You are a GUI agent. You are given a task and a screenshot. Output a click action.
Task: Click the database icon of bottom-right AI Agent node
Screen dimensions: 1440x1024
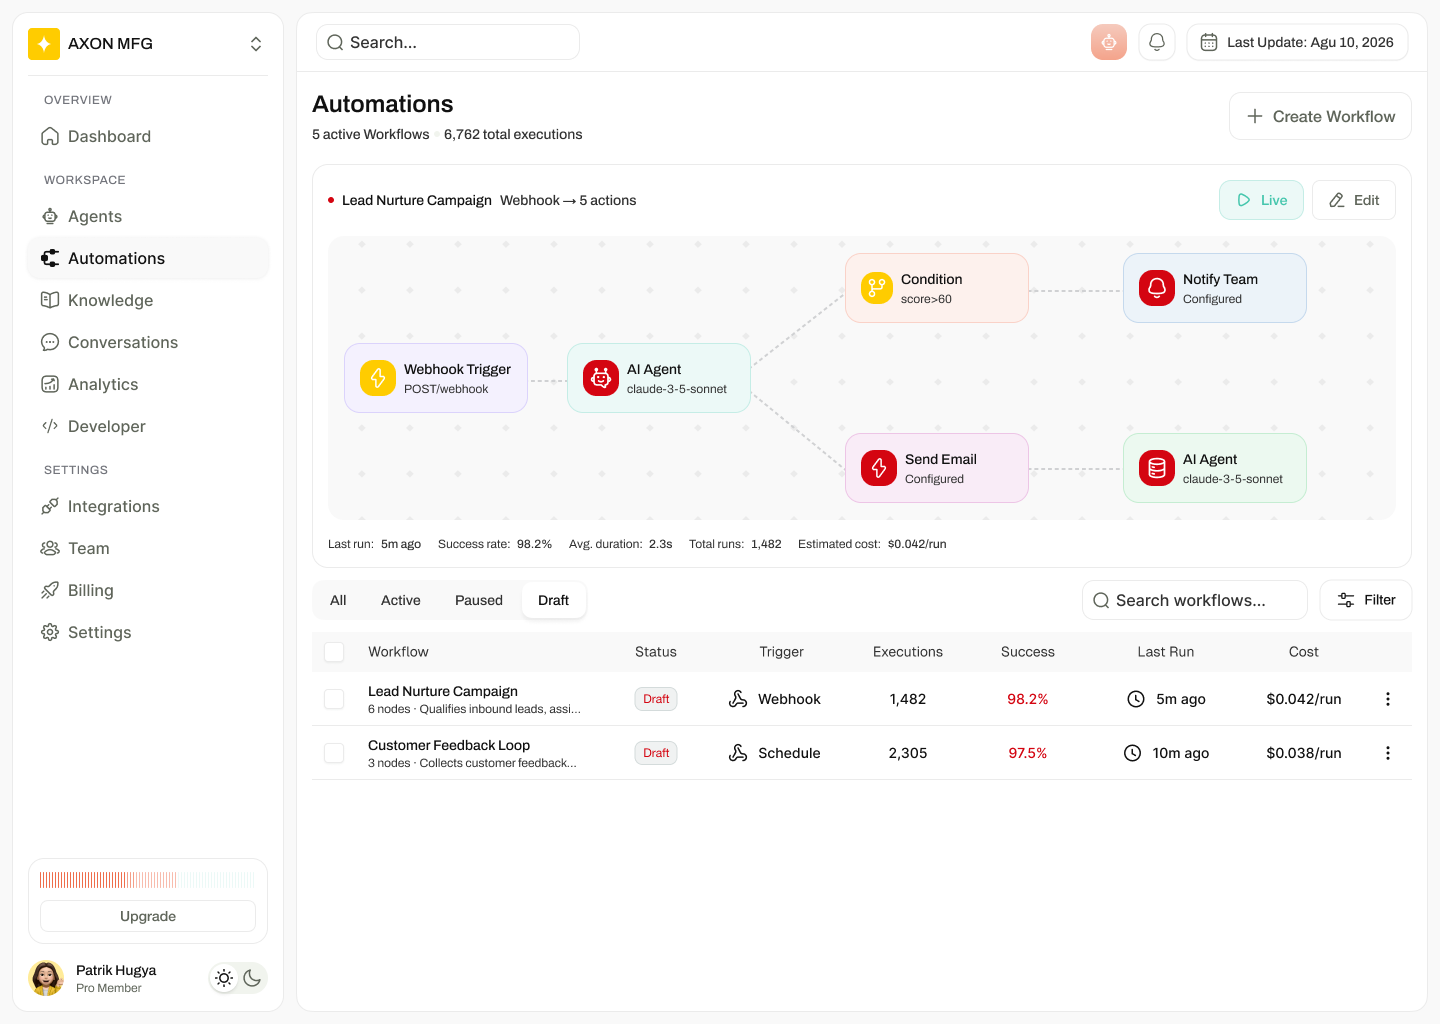click(x=1157, y=468)
